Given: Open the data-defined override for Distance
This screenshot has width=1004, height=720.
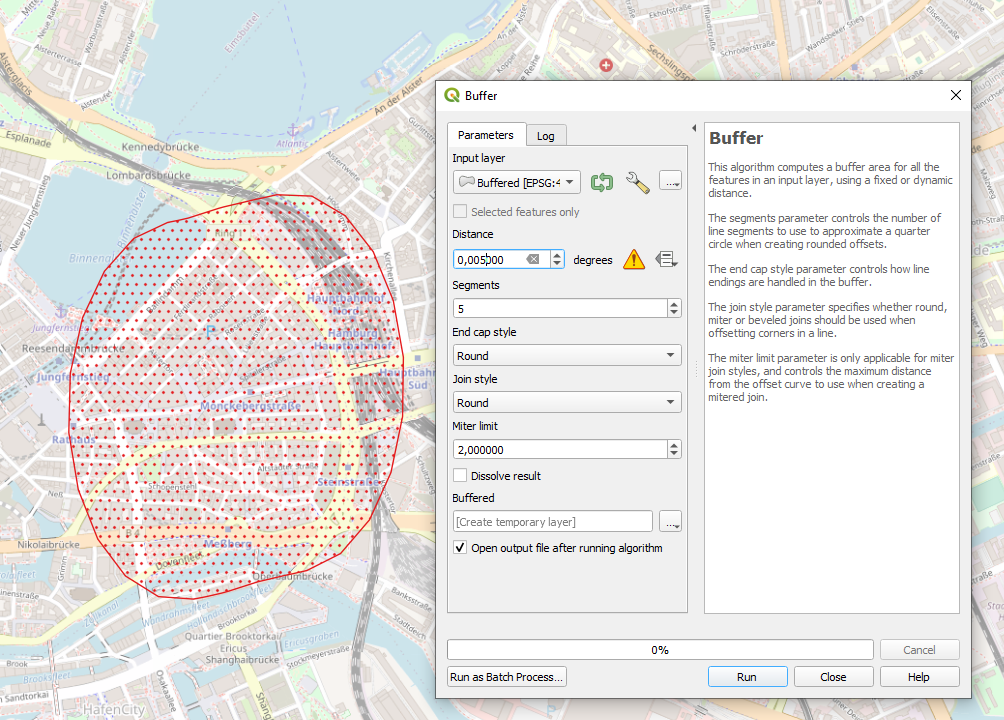Looking at the screenshot, I should (666, 260).
